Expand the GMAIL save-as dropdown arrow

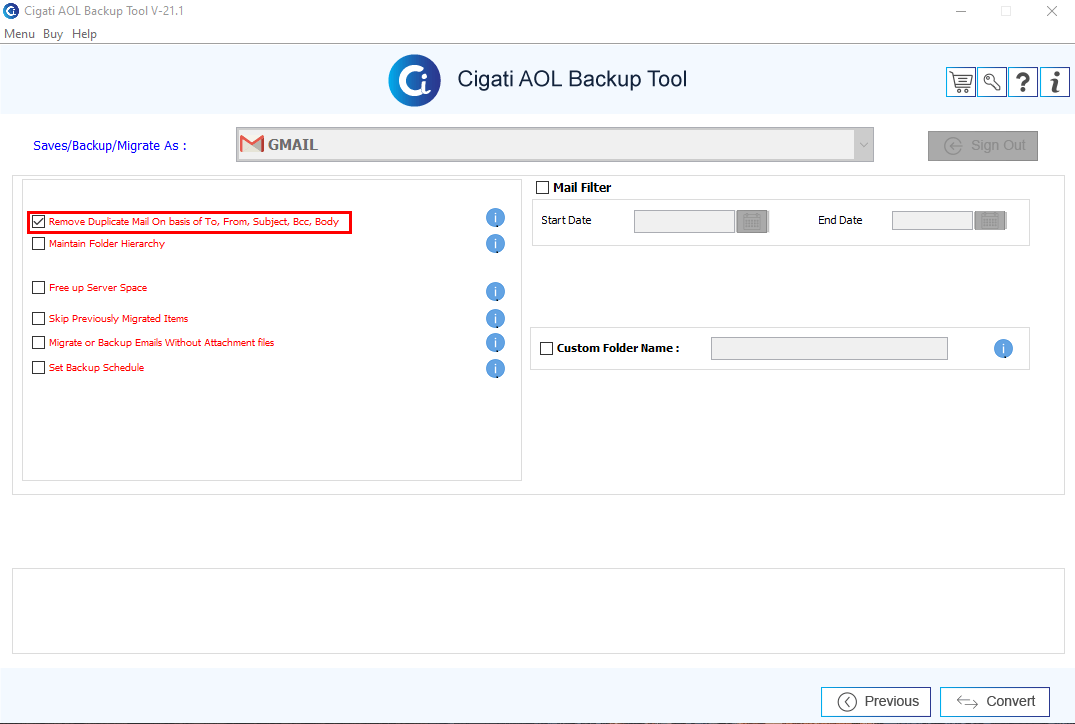click(x=863, y=145)
